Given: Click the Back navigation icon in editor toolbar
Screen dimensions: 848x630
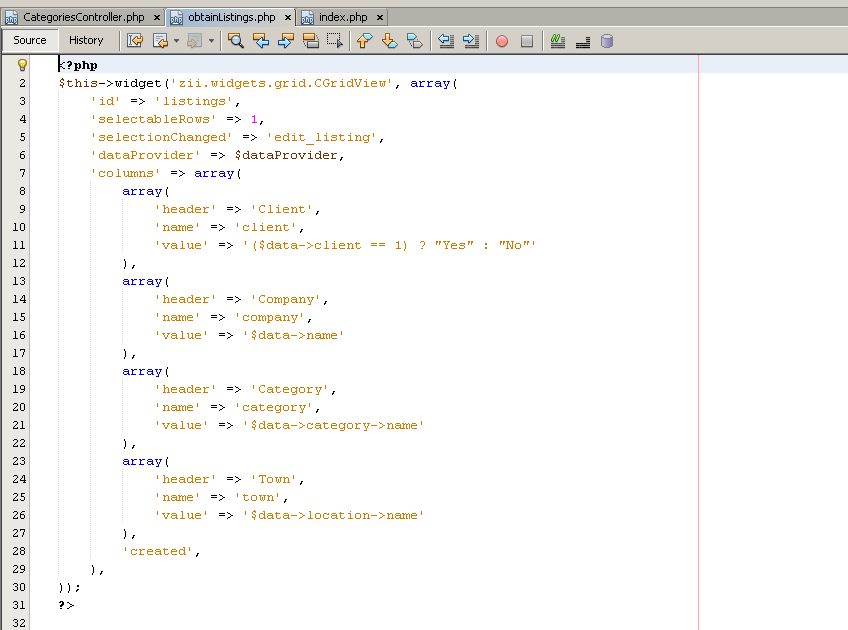Looking at the screenshot, I should coord(161,41).
